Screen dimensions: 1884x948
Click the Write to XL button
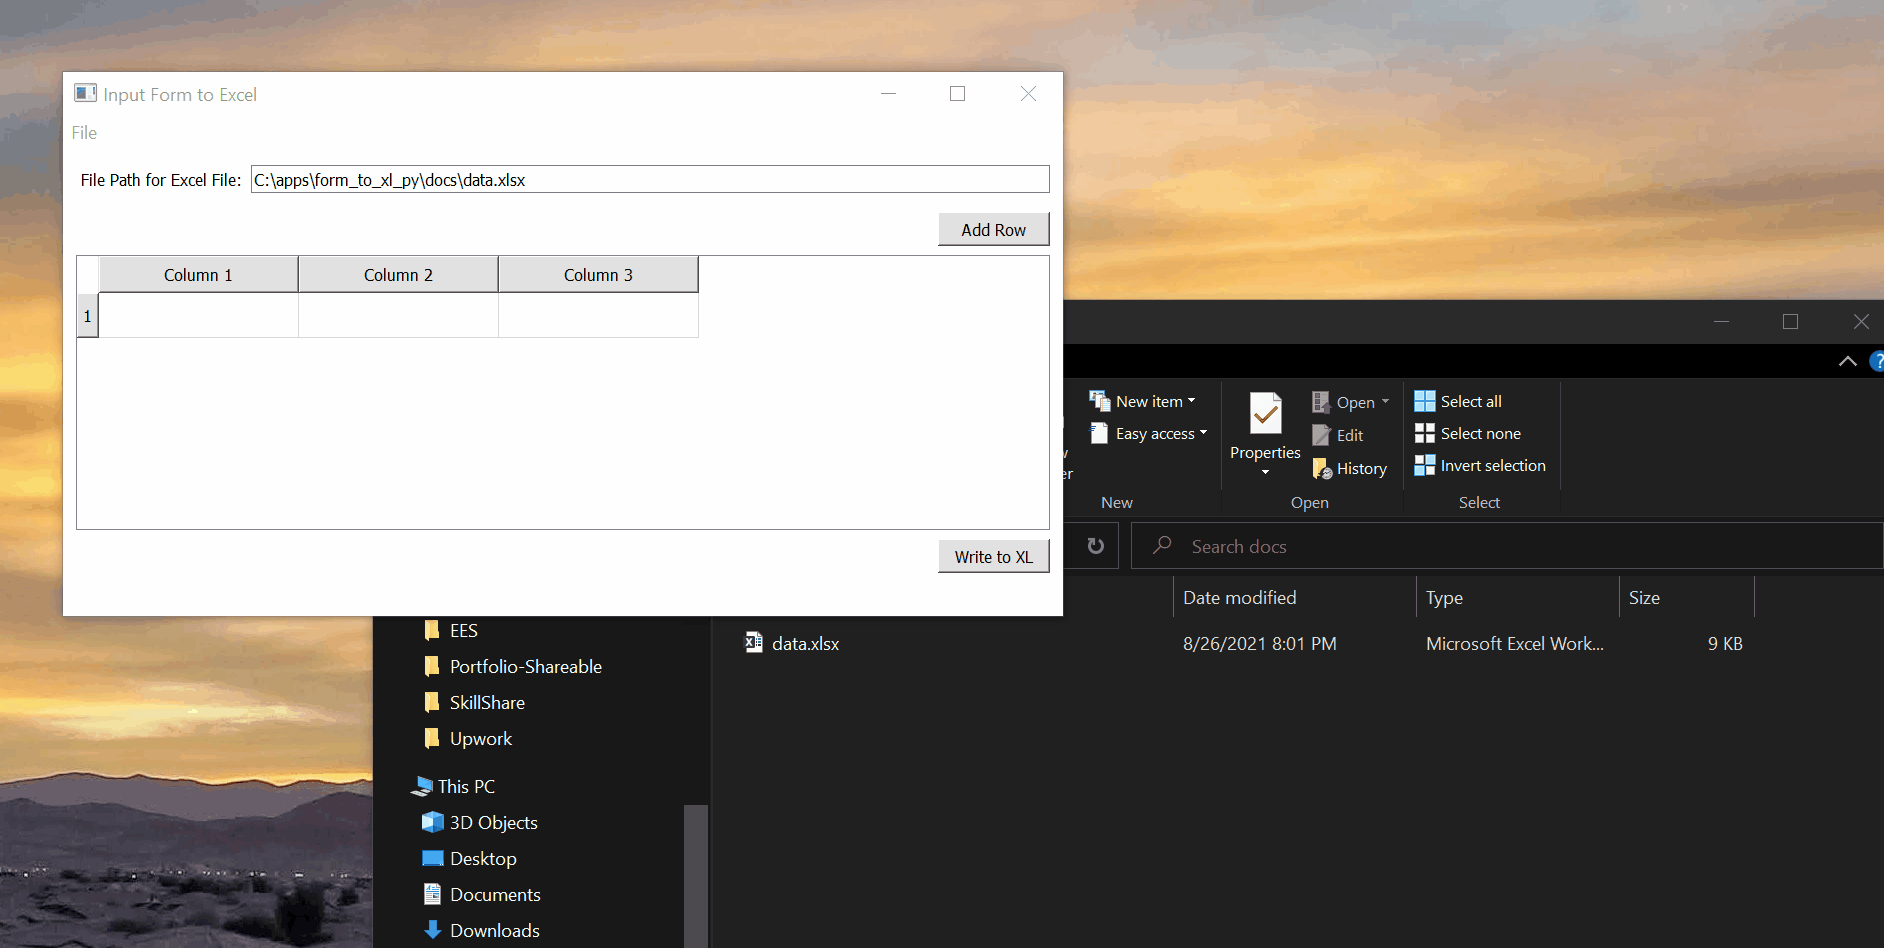[x=993, y=556]
